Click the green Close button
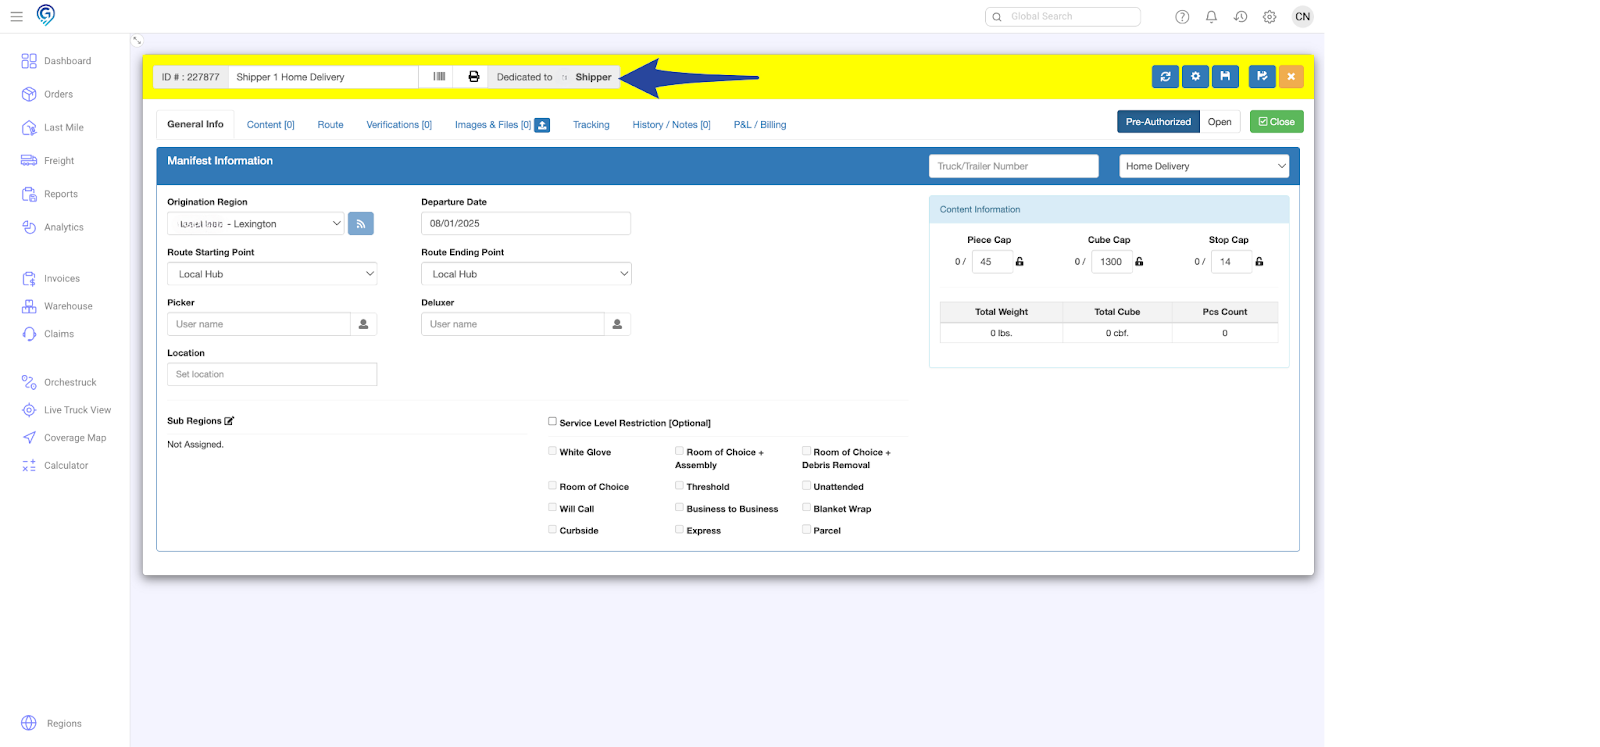The image size is (1600, 747). 1276,122
